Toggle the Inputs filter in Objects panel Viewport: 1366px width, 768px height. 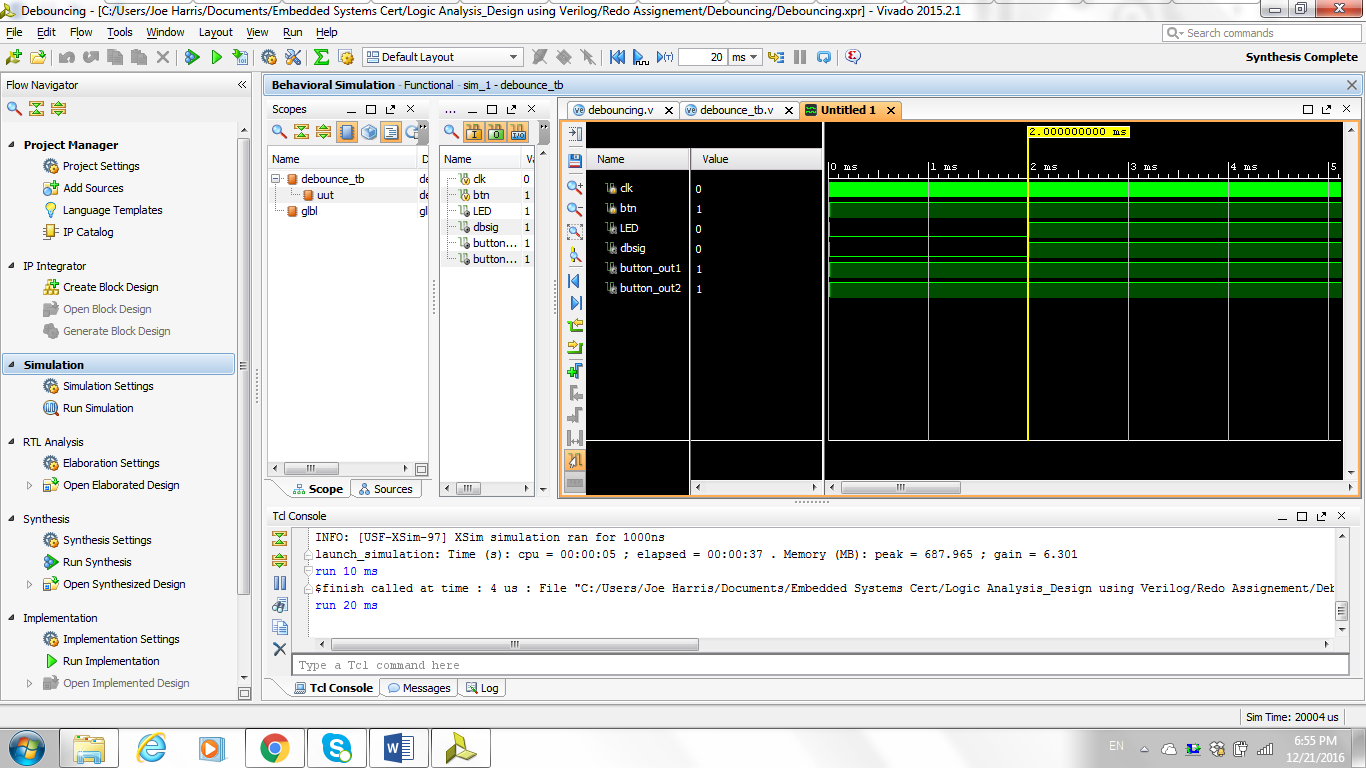473,132
